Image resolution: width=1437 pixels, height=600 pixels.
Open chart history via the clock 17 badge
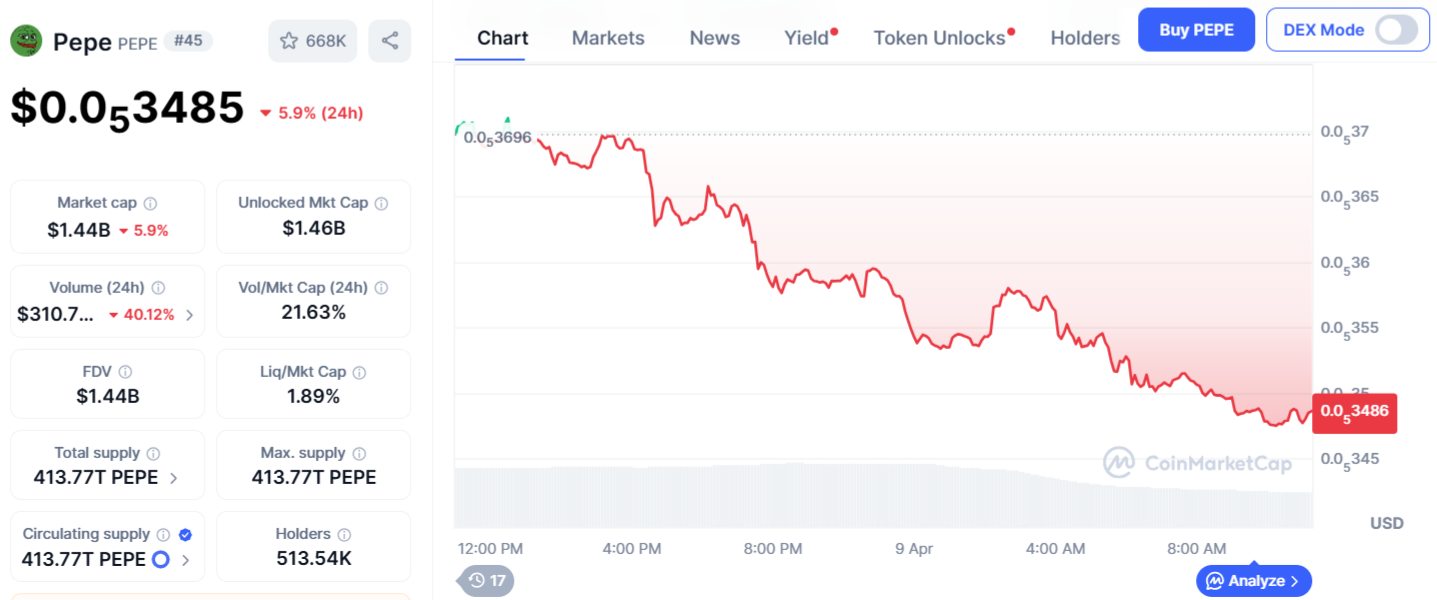[x=485, y=580]
